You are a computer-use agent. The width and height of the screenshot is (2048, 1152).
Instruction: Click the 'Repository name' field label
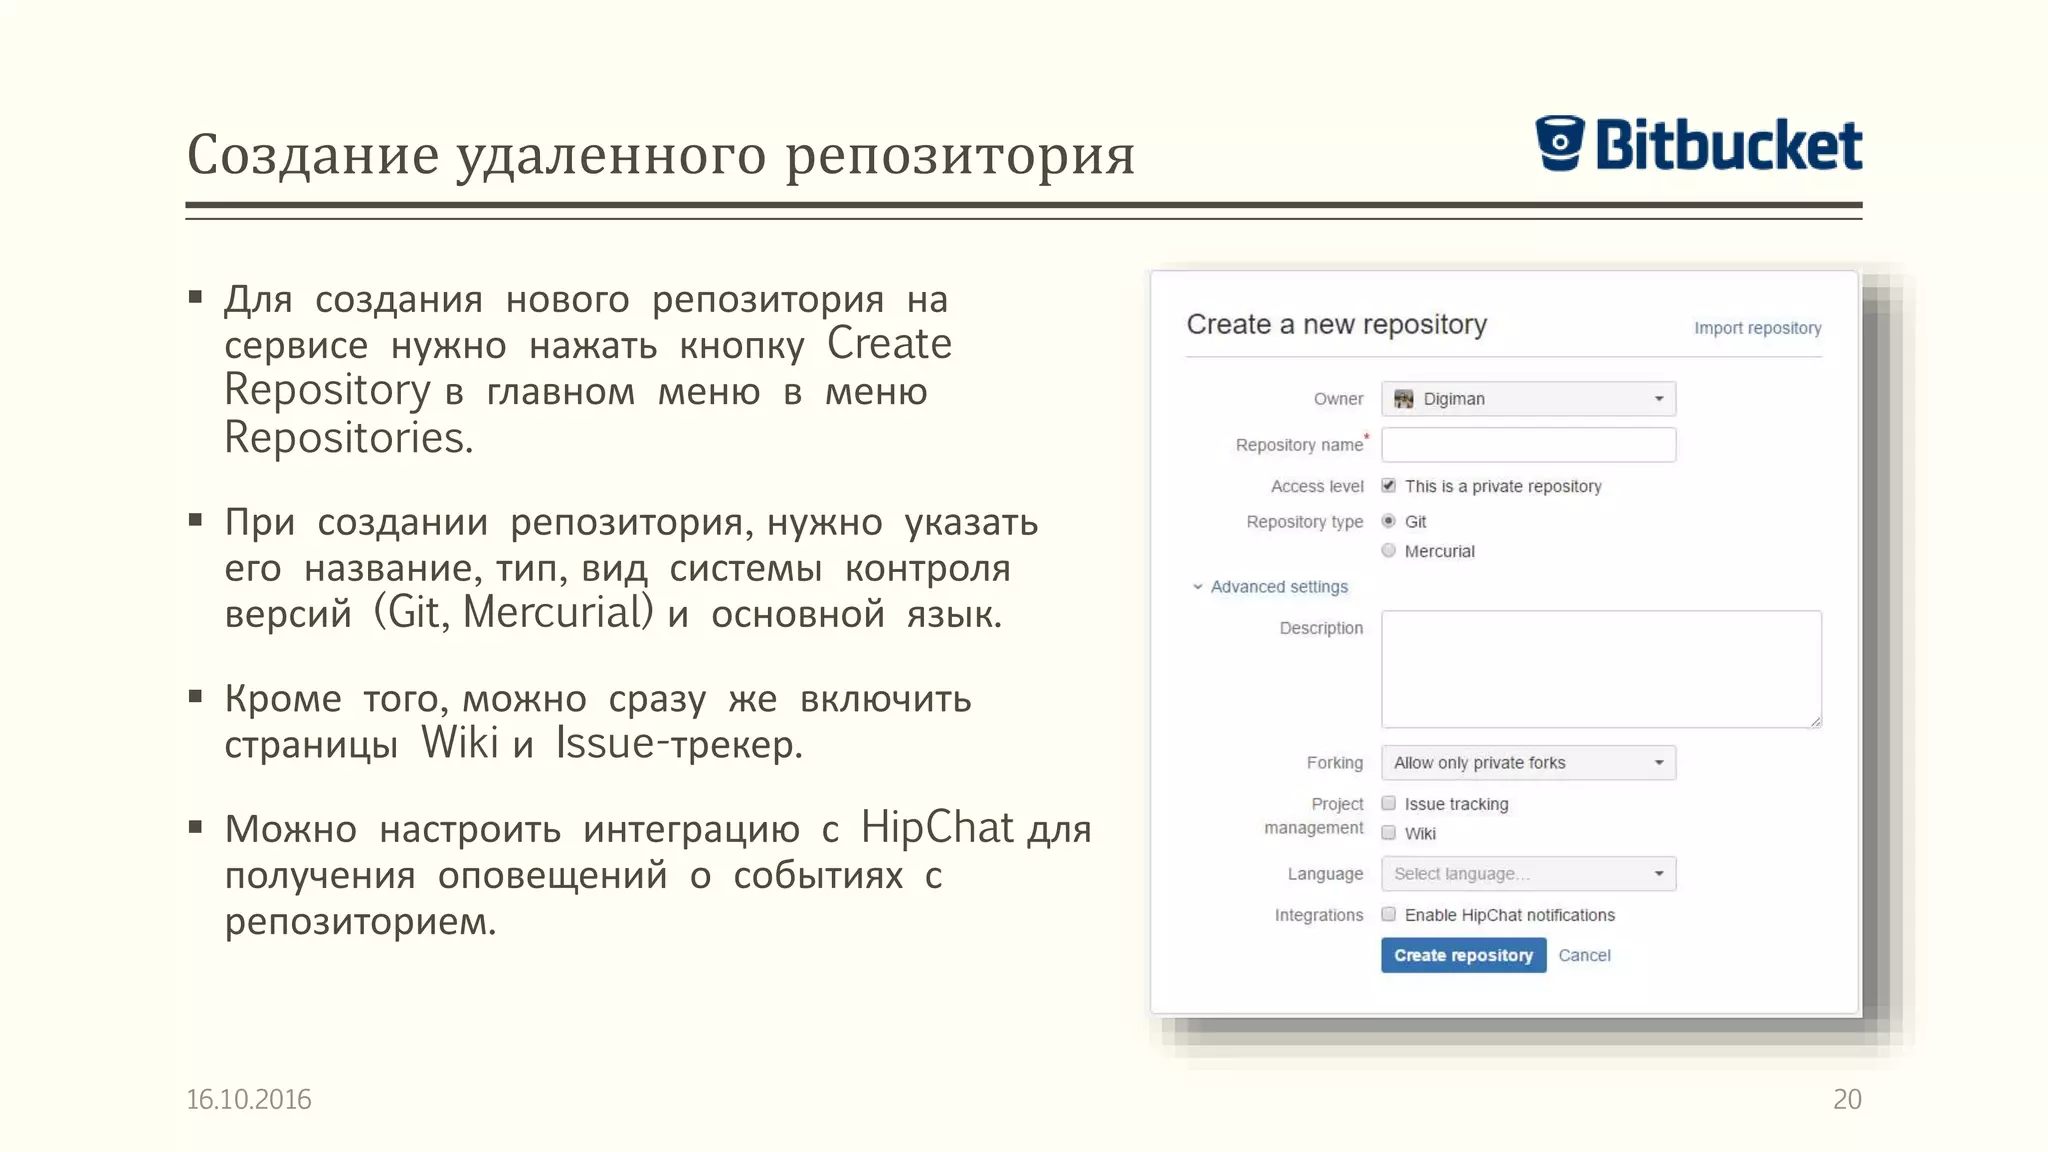[x=1299, y=445]
